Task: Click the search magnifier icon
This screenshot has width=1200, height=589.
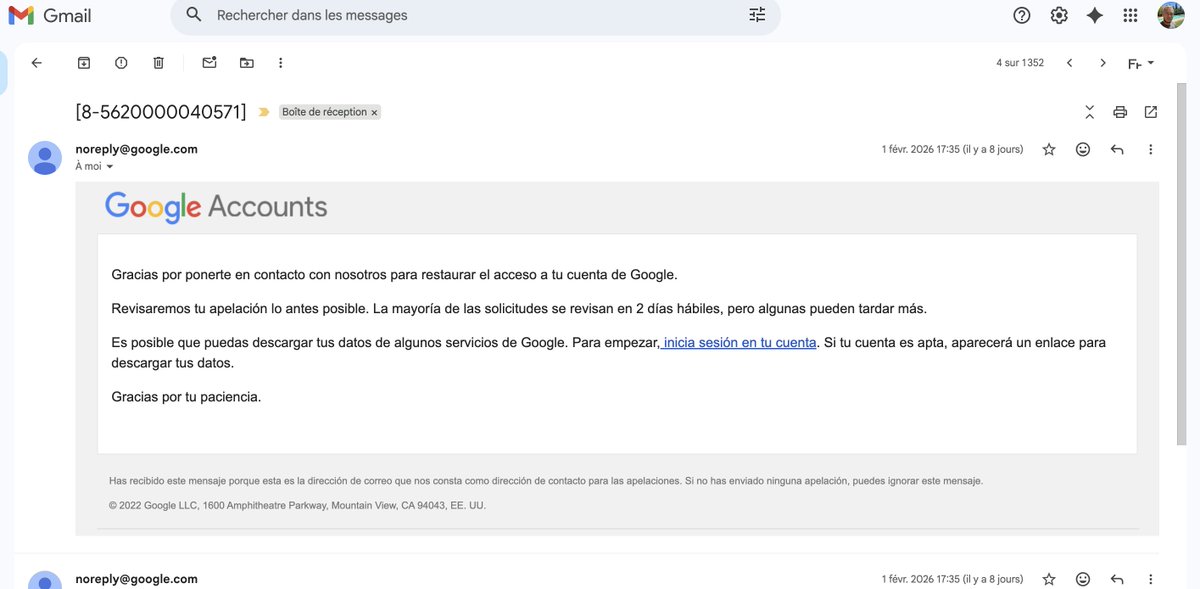Action: 194,15
